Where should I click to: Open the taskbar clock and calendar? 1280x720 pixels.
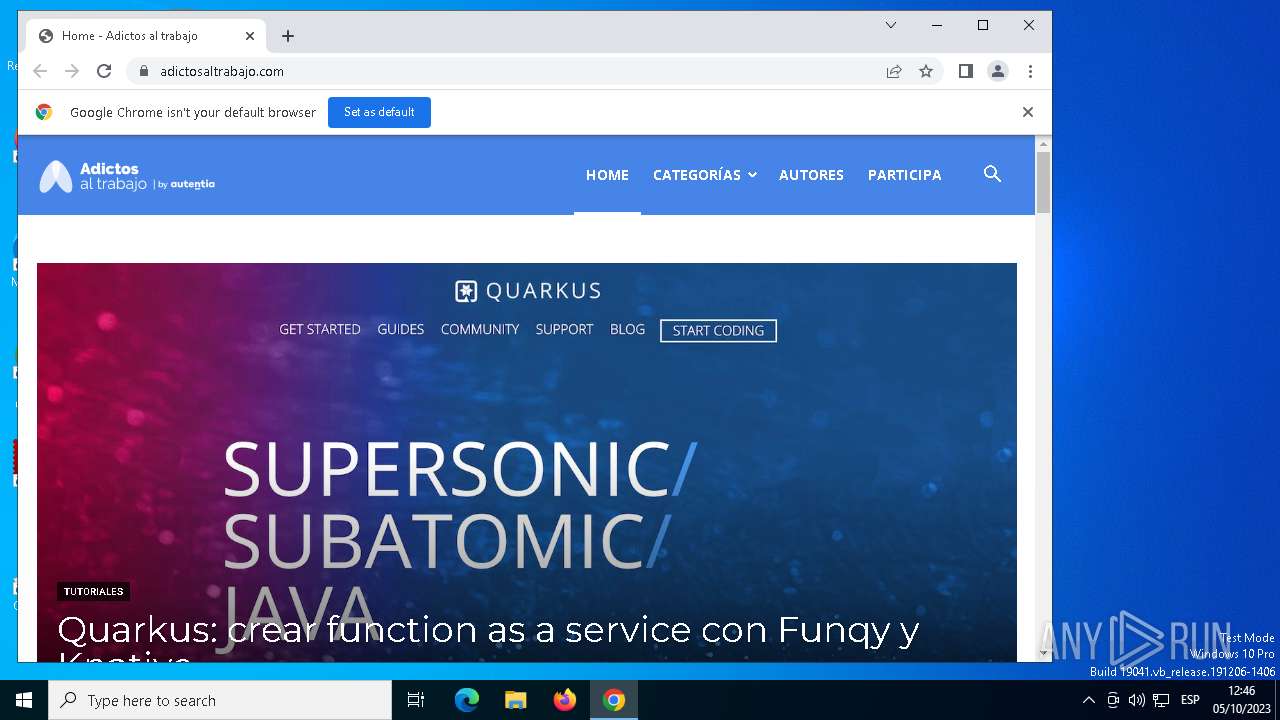pos(1242,700)
